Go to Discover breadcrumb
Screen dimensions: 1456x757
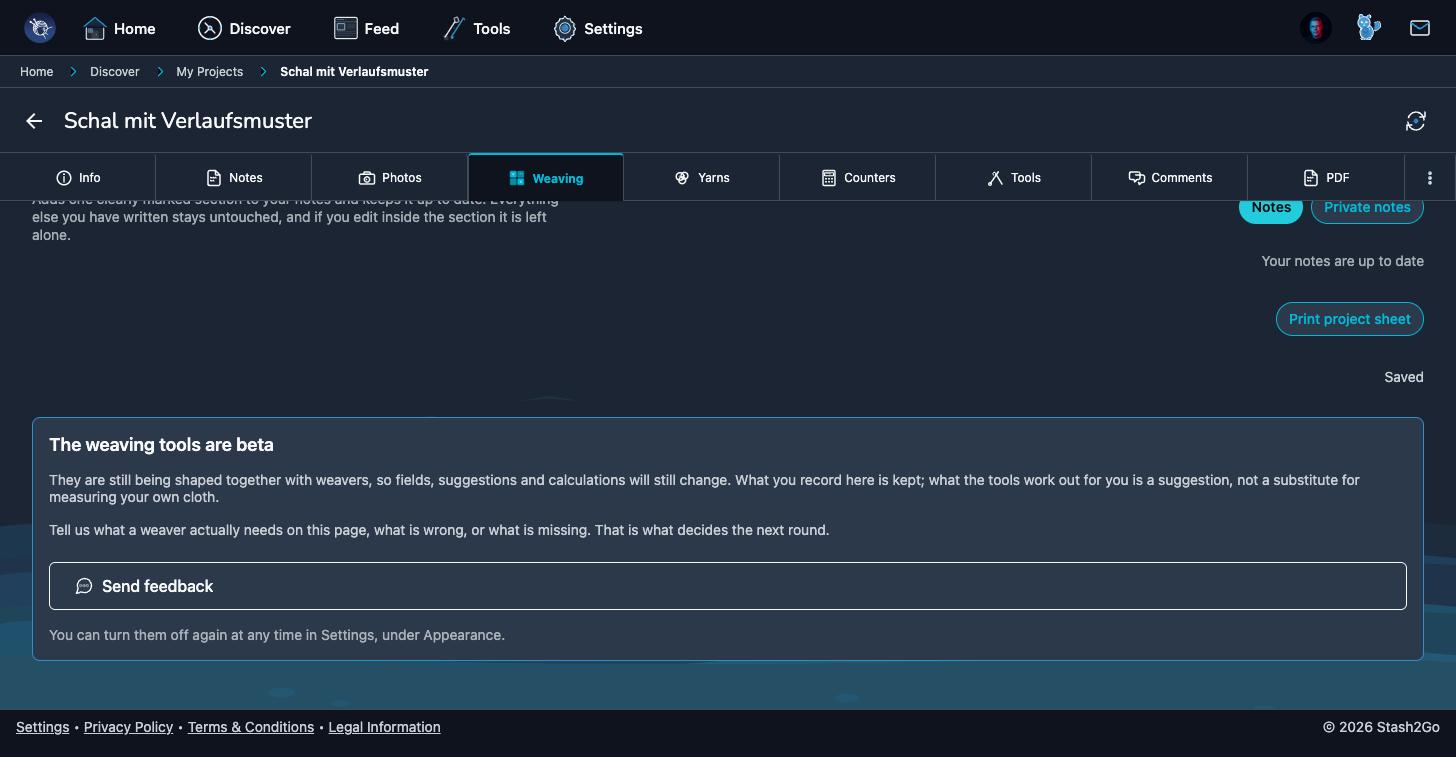(x=115, y=72)
